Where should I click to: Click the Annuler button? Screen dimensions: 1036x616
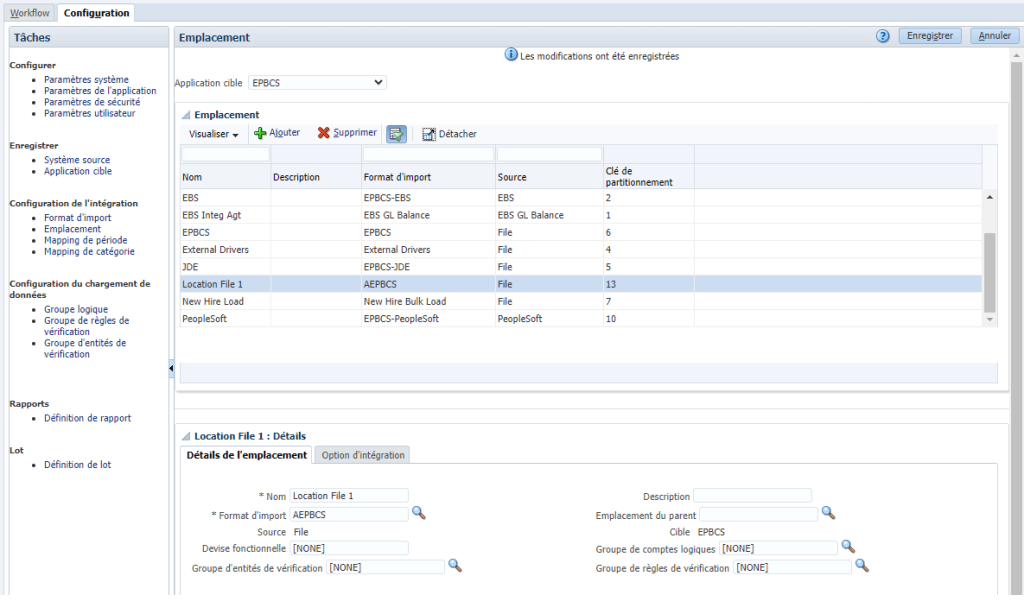994,36
